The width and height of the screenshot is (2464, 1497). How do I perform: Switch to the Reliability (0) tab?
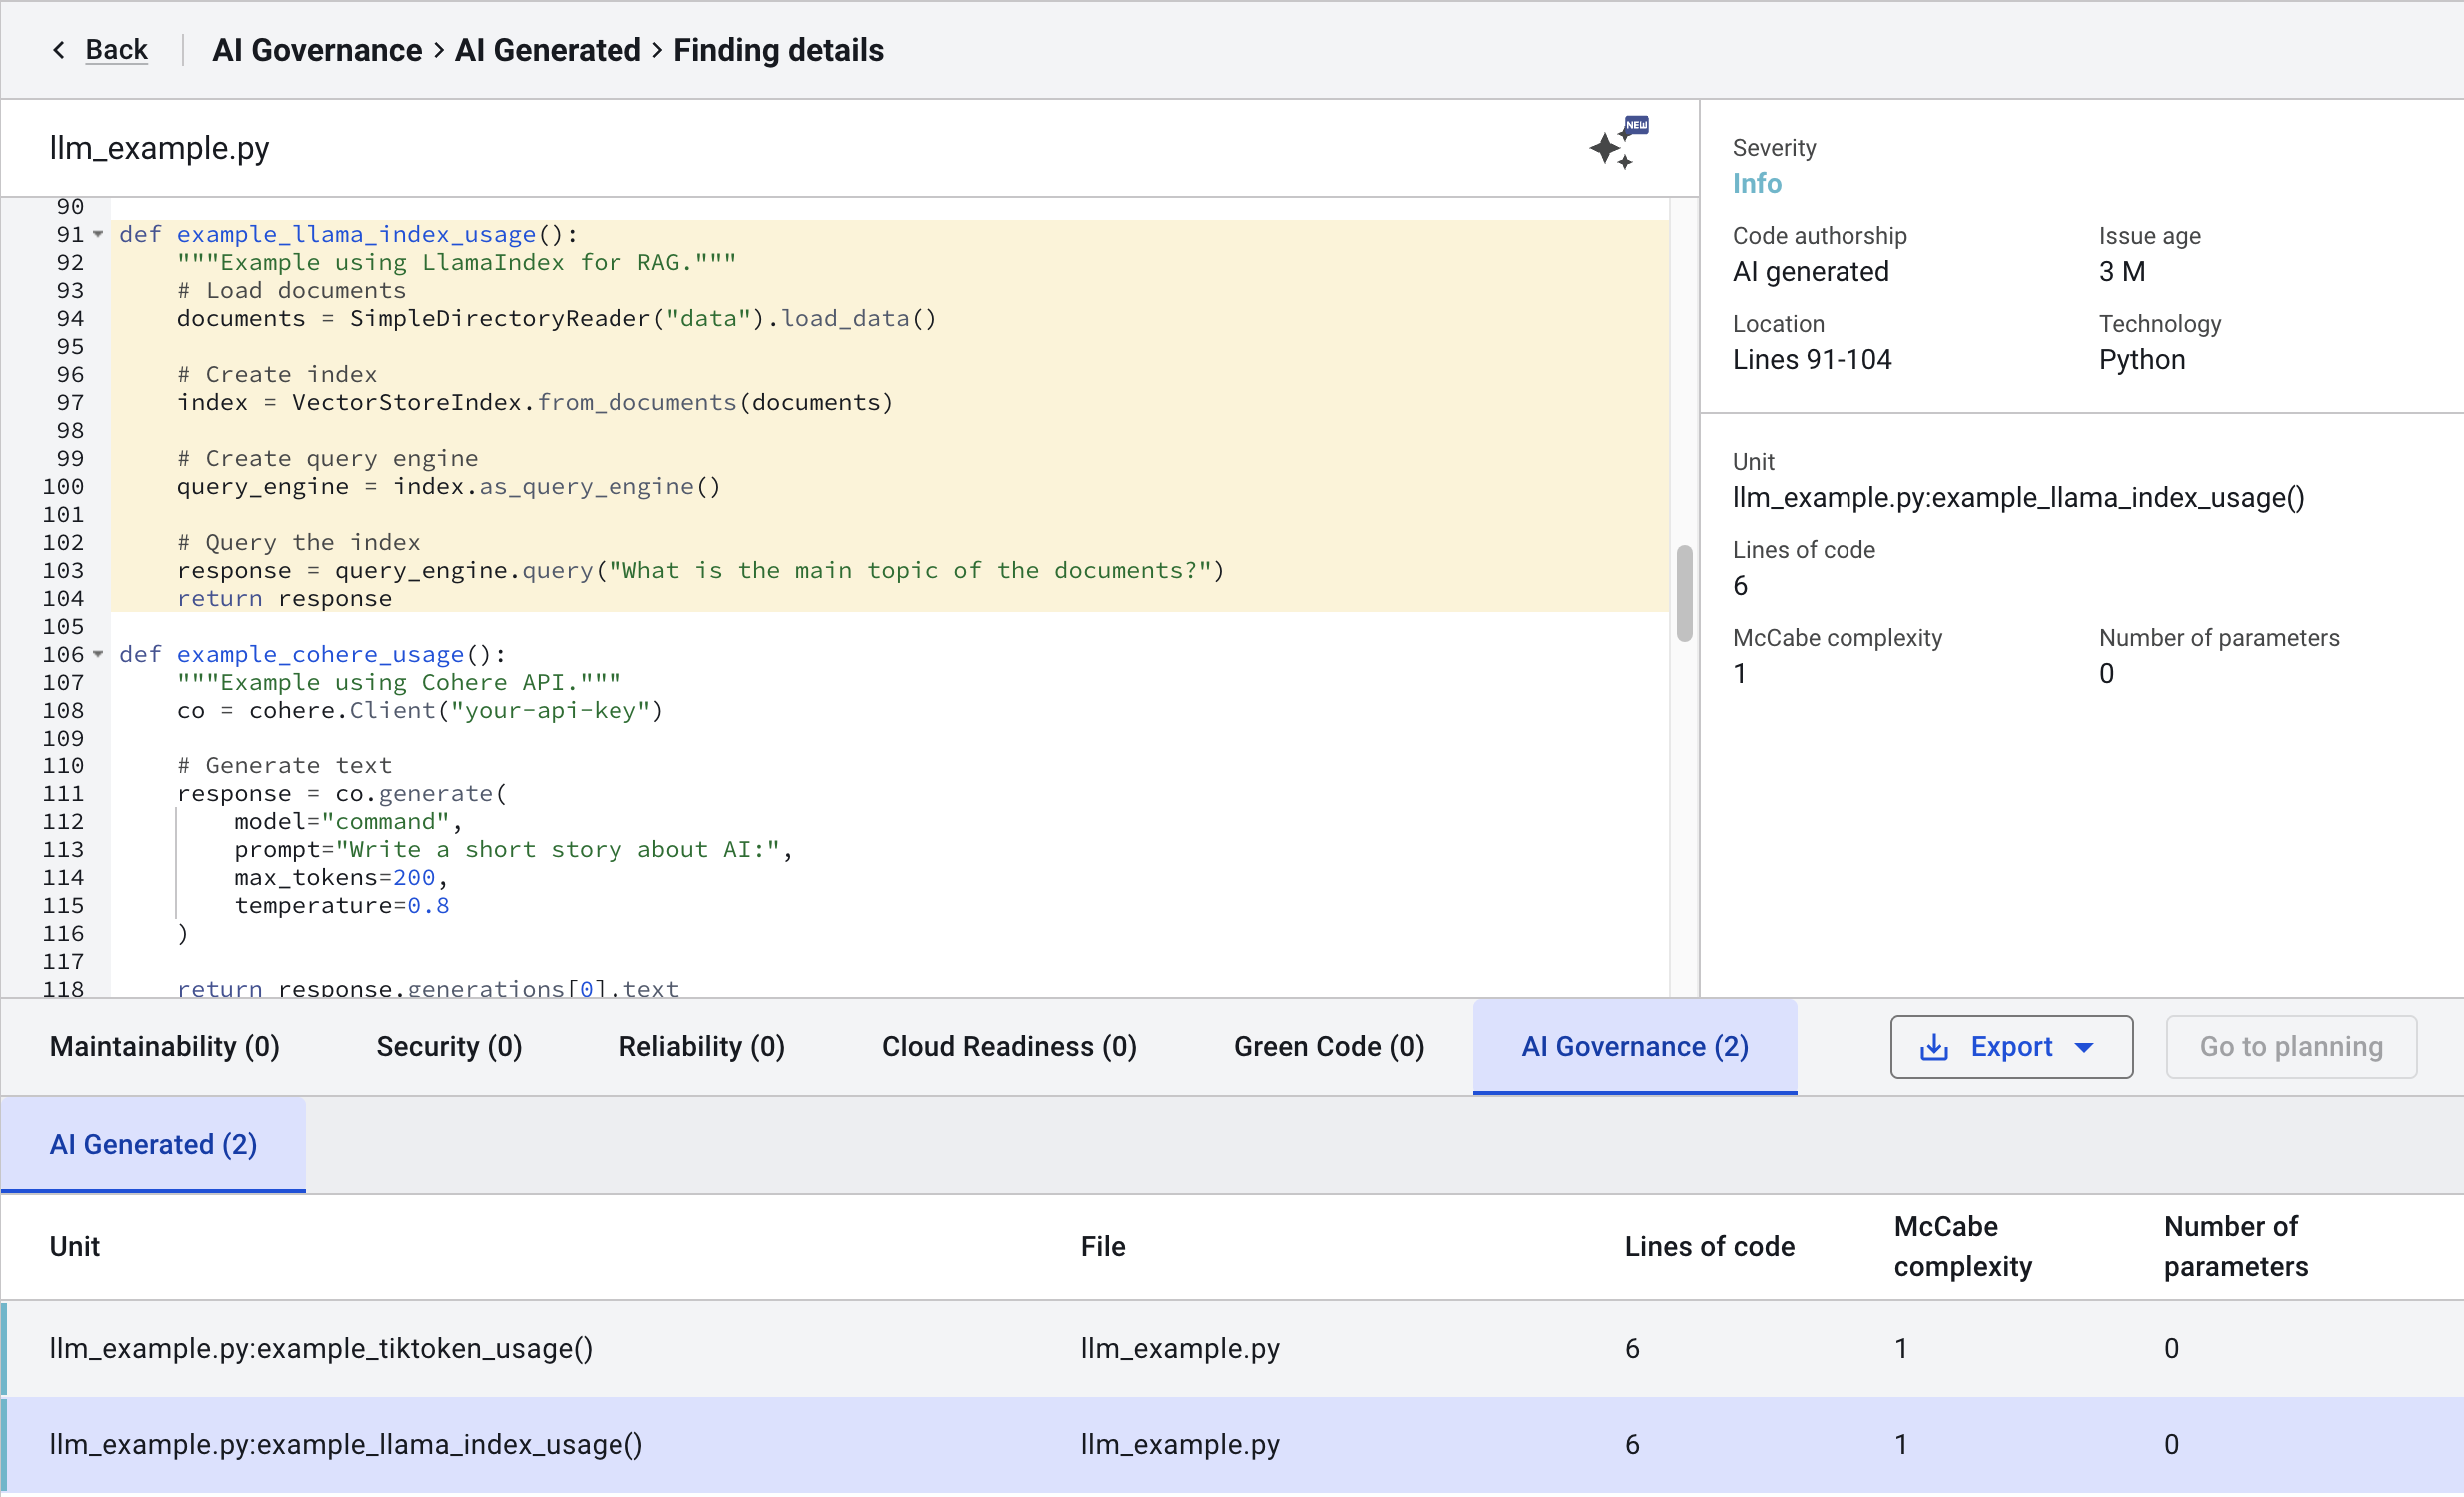click(701, 1047)
